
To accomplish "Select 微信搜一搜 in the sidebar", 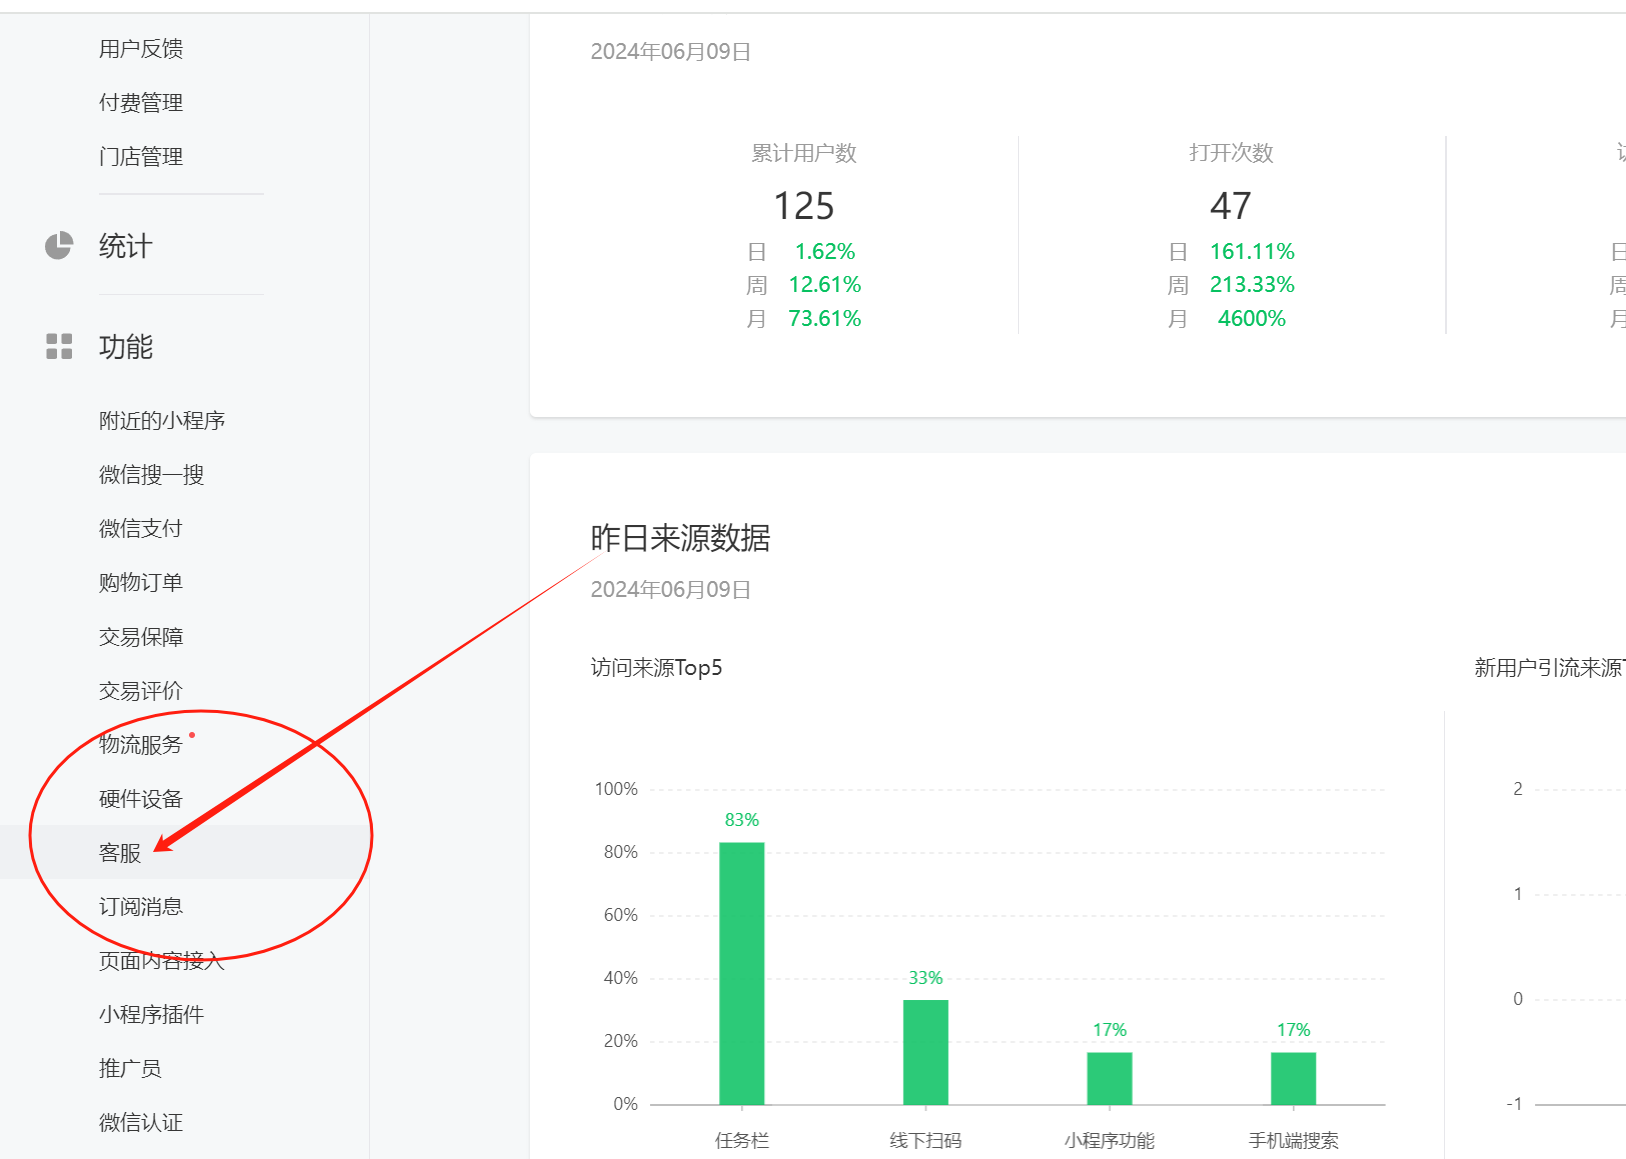I will (x=151, y=475).
